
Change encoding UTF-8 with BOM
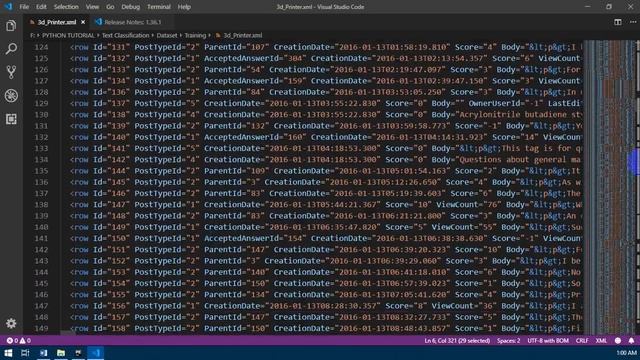pos(548,340)
